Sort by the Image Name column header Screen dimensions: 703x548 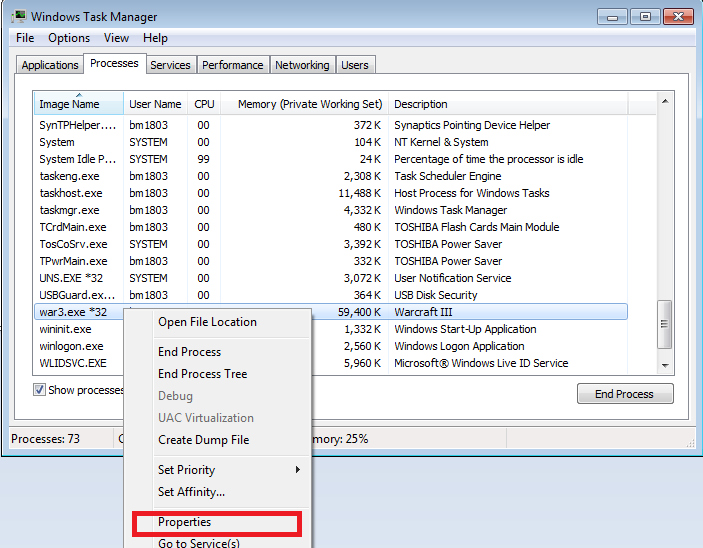(78, 104)
